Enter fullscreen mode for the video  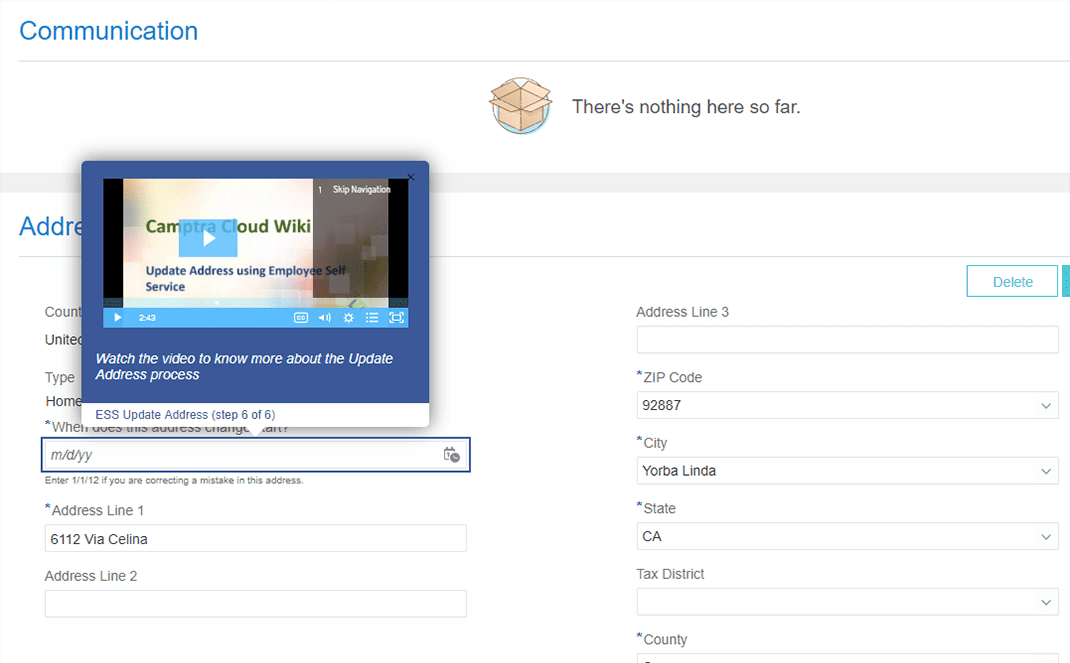(396, 318)
